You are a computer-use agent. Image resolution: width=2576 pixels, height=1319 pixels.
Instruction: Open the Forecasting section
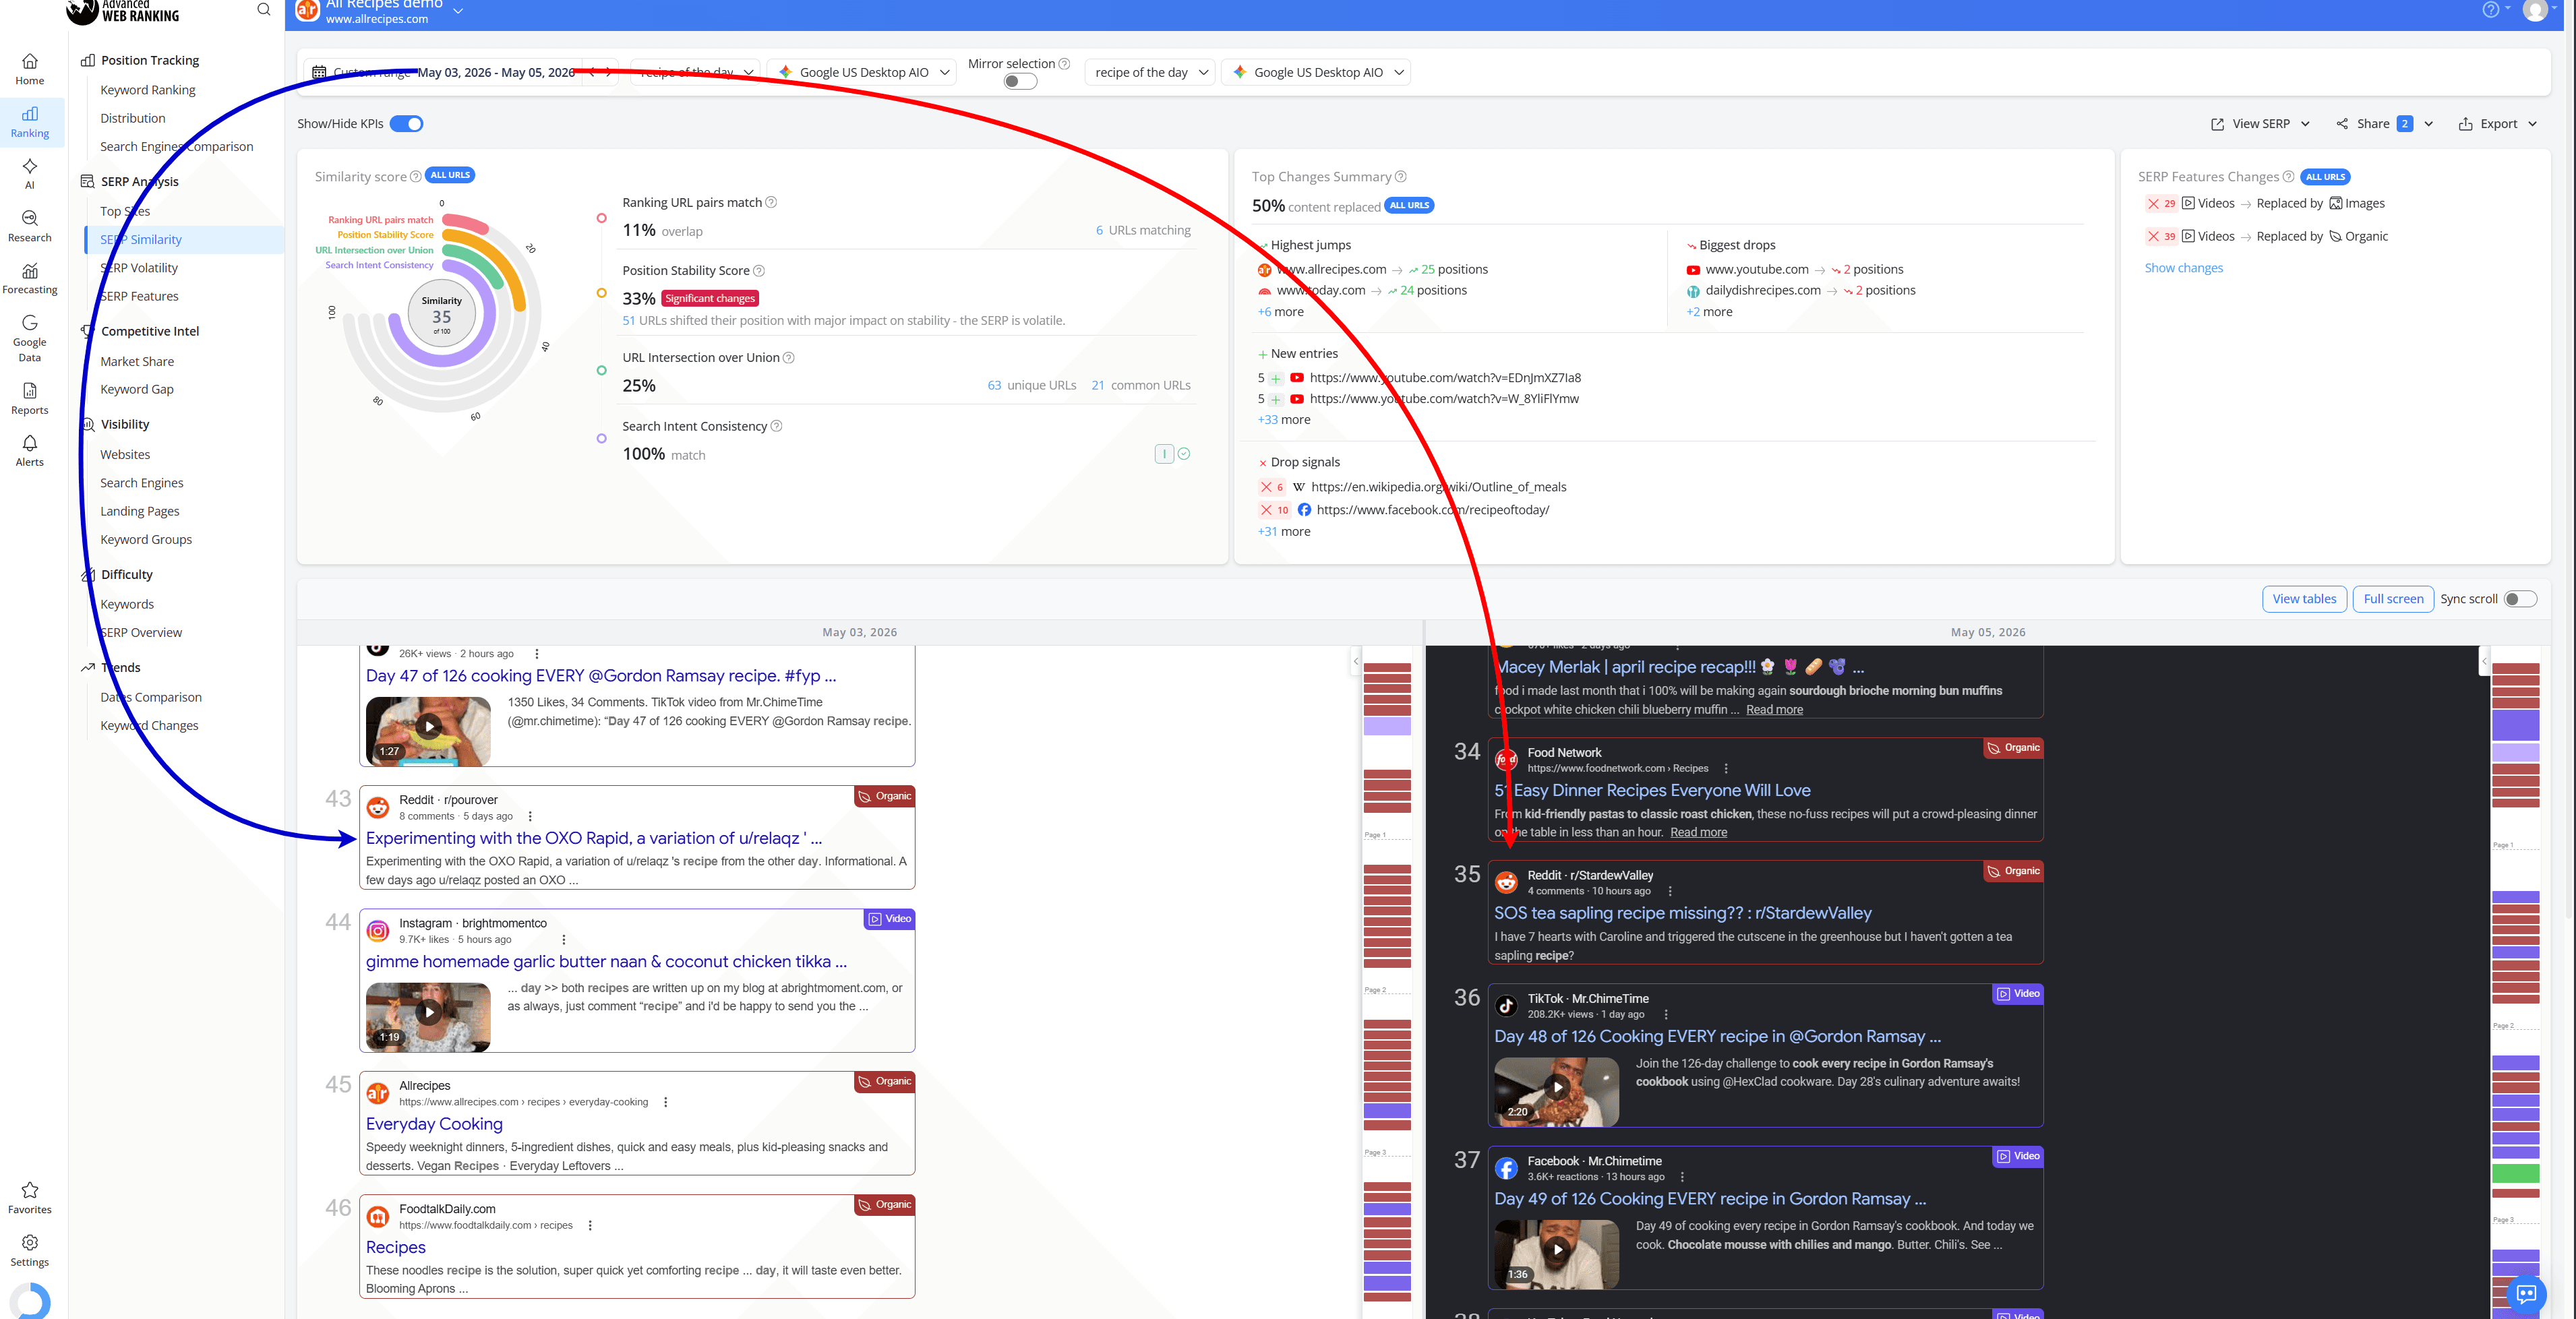(x=30, y=278)
